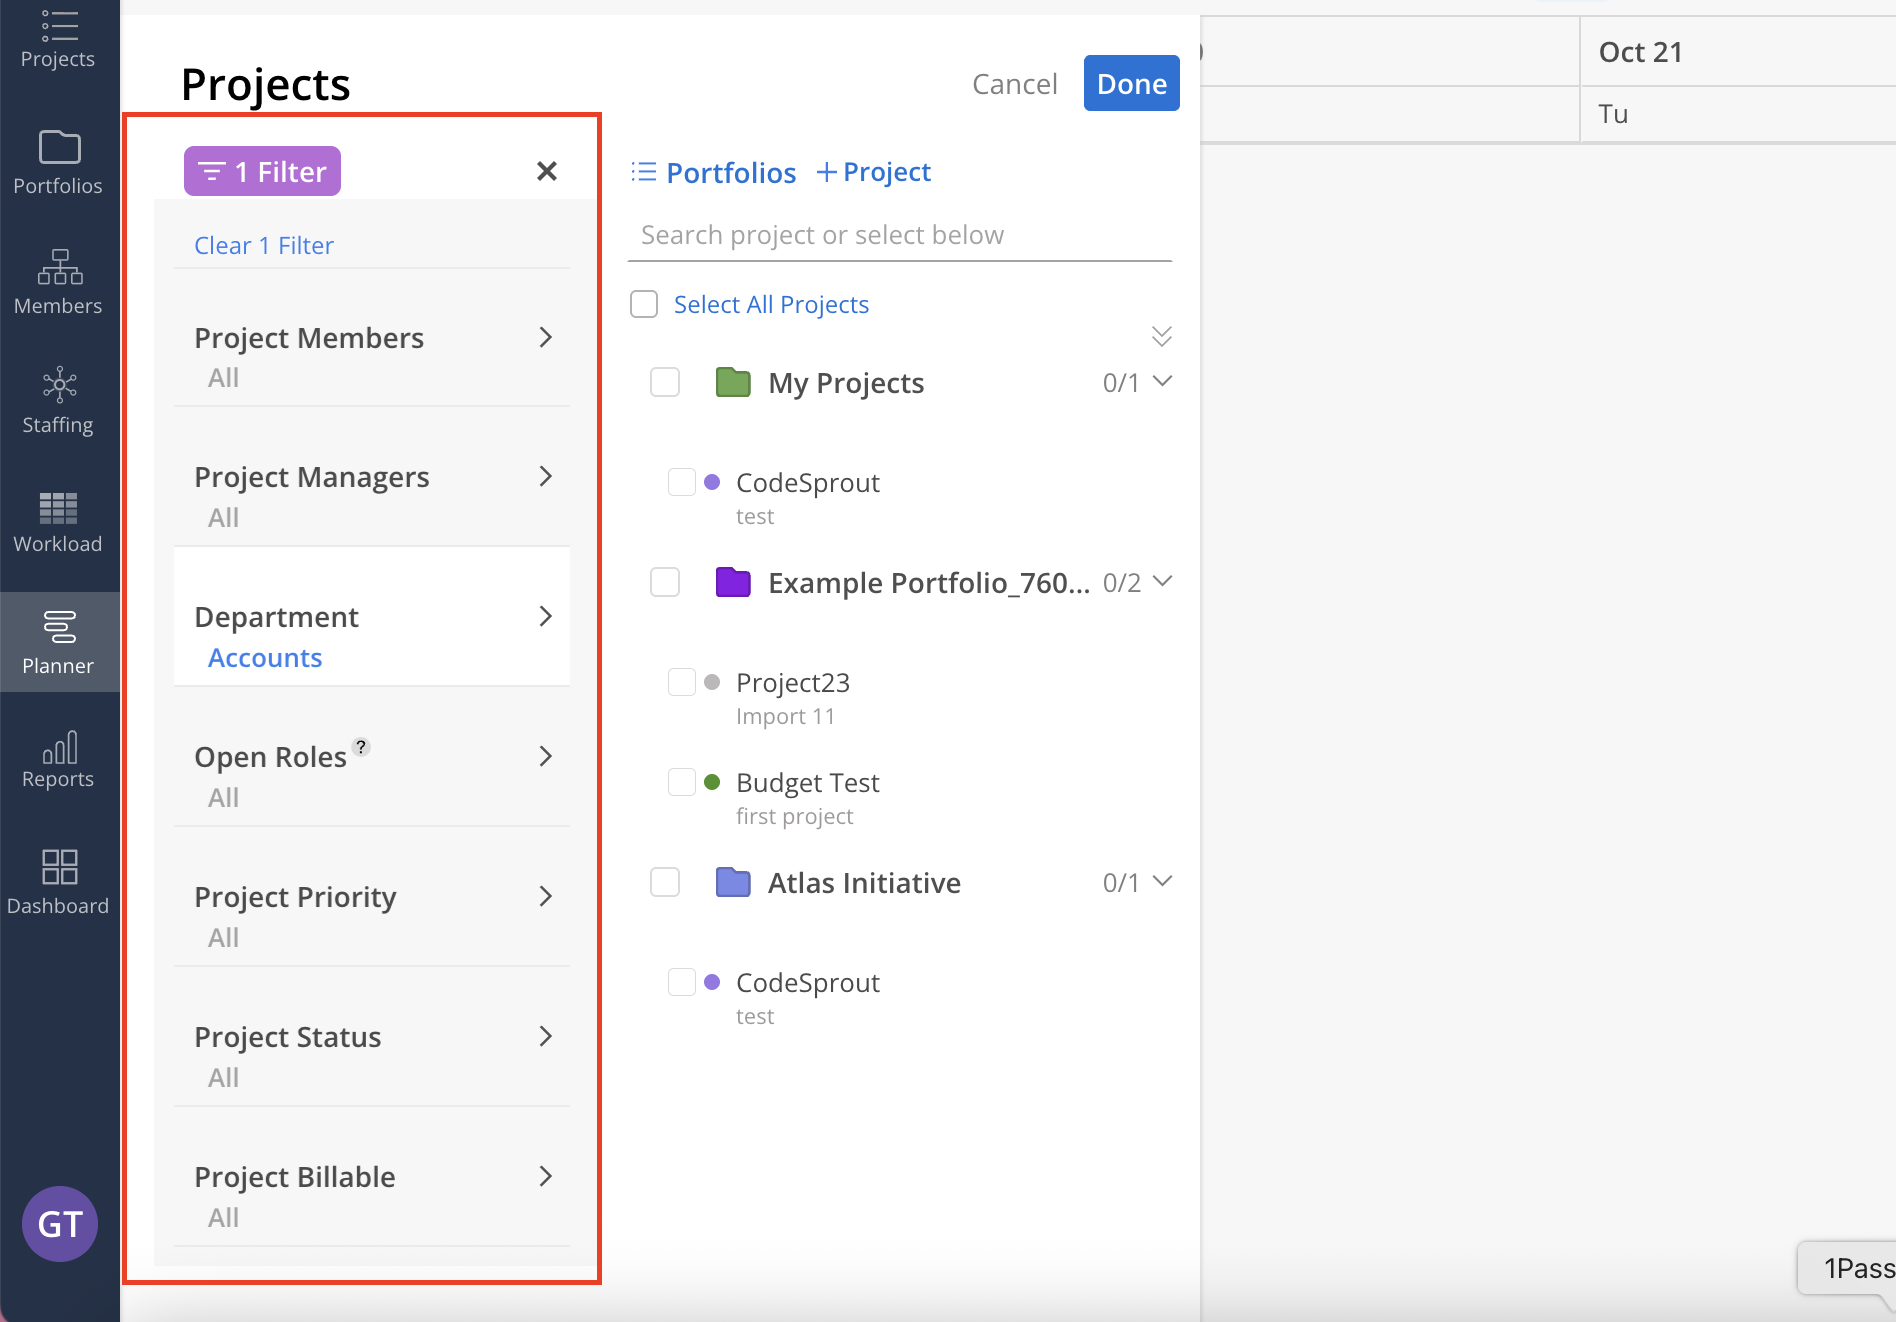Check the Select All Projects checkbox
The image size is (1896, 1322).
[x=644, y=304]
